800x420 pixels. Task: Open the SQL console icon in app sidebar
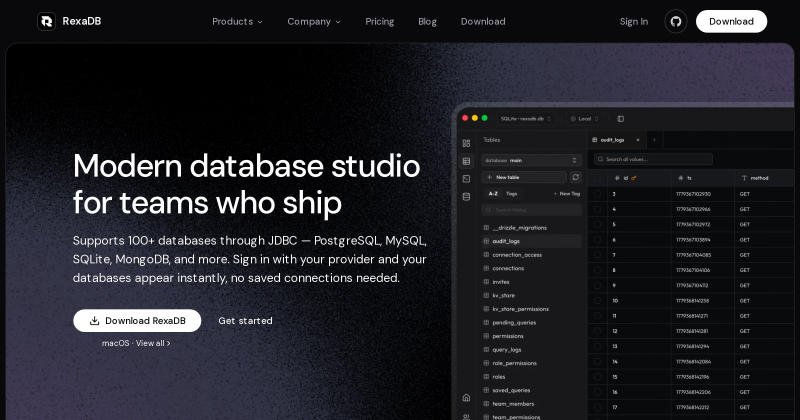(x=466, y=179)
